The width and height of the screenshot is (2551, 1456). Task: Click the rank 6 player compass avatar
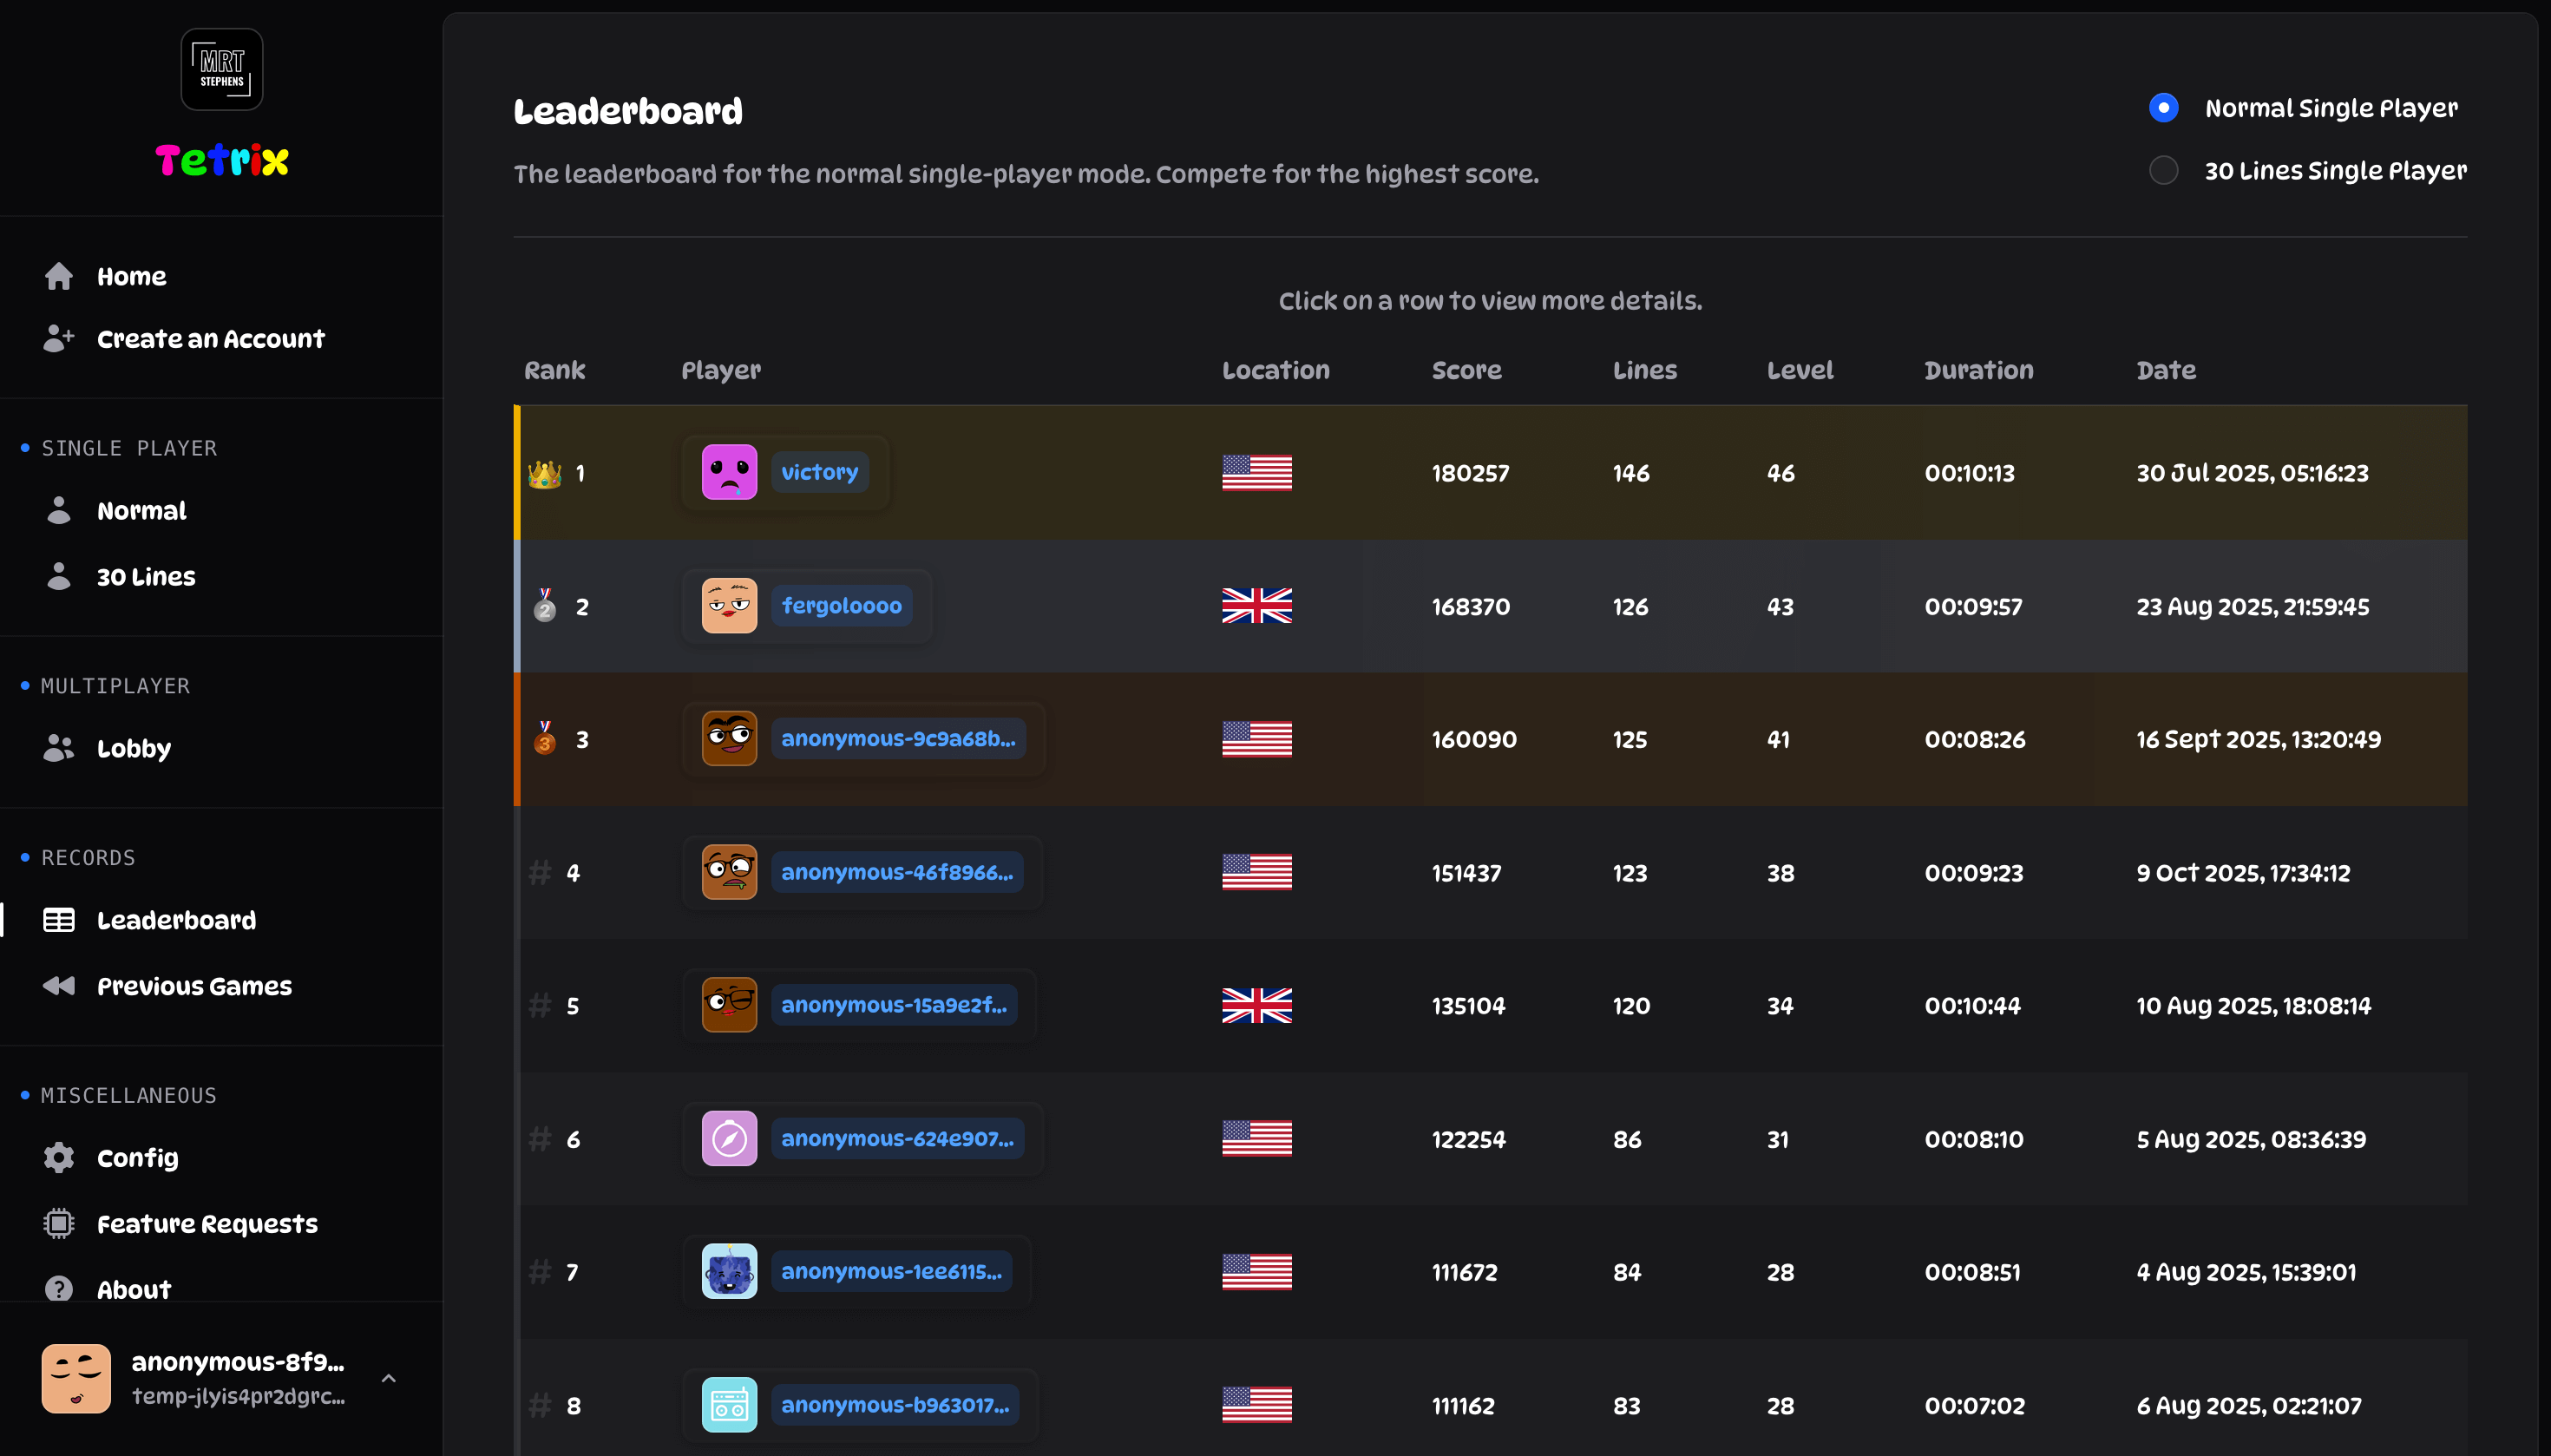coord(729,1138)
